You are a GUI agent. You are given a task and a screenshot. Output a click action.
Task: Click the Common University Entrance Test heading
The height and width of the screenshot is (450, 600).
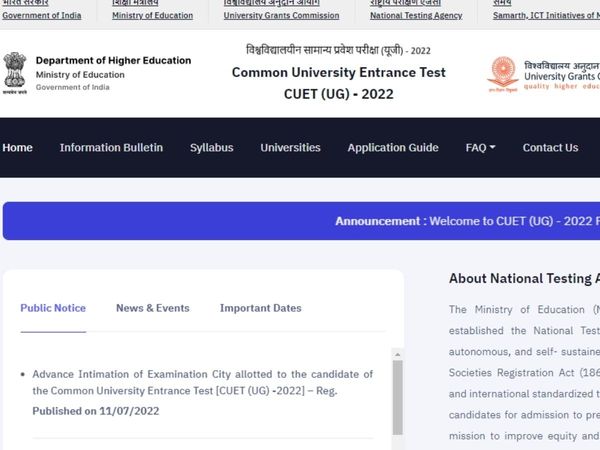[339, 72]
